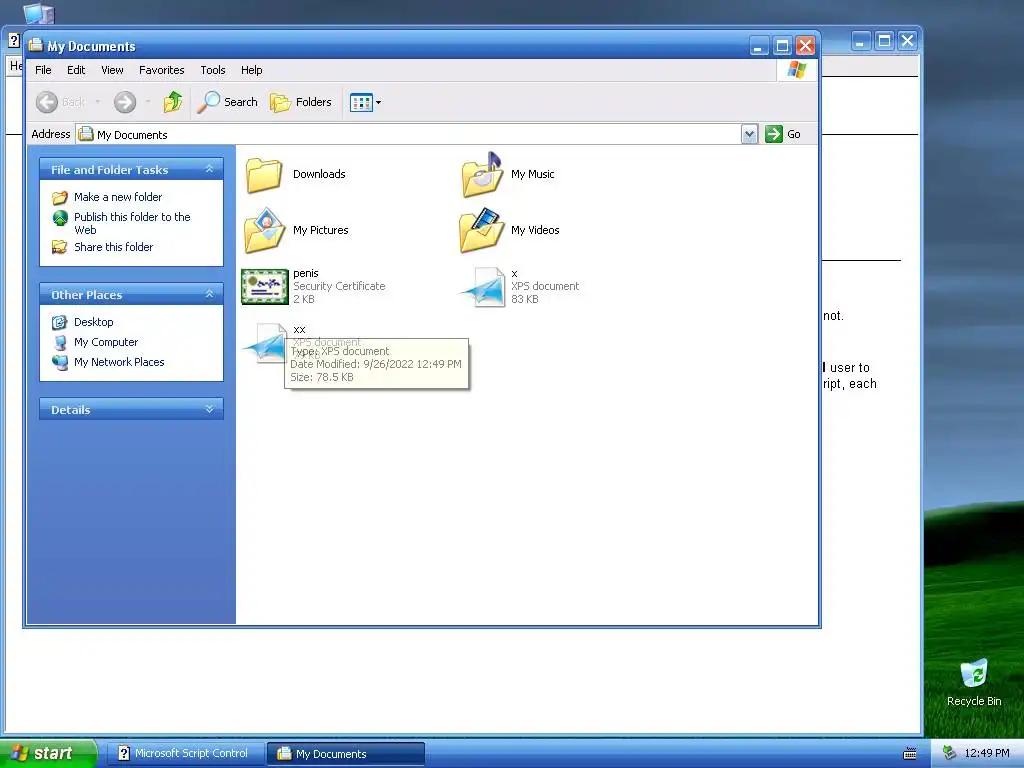Open the Edit menu
Viewport: 1024px width, 768px height.
(x=76, y=70)
